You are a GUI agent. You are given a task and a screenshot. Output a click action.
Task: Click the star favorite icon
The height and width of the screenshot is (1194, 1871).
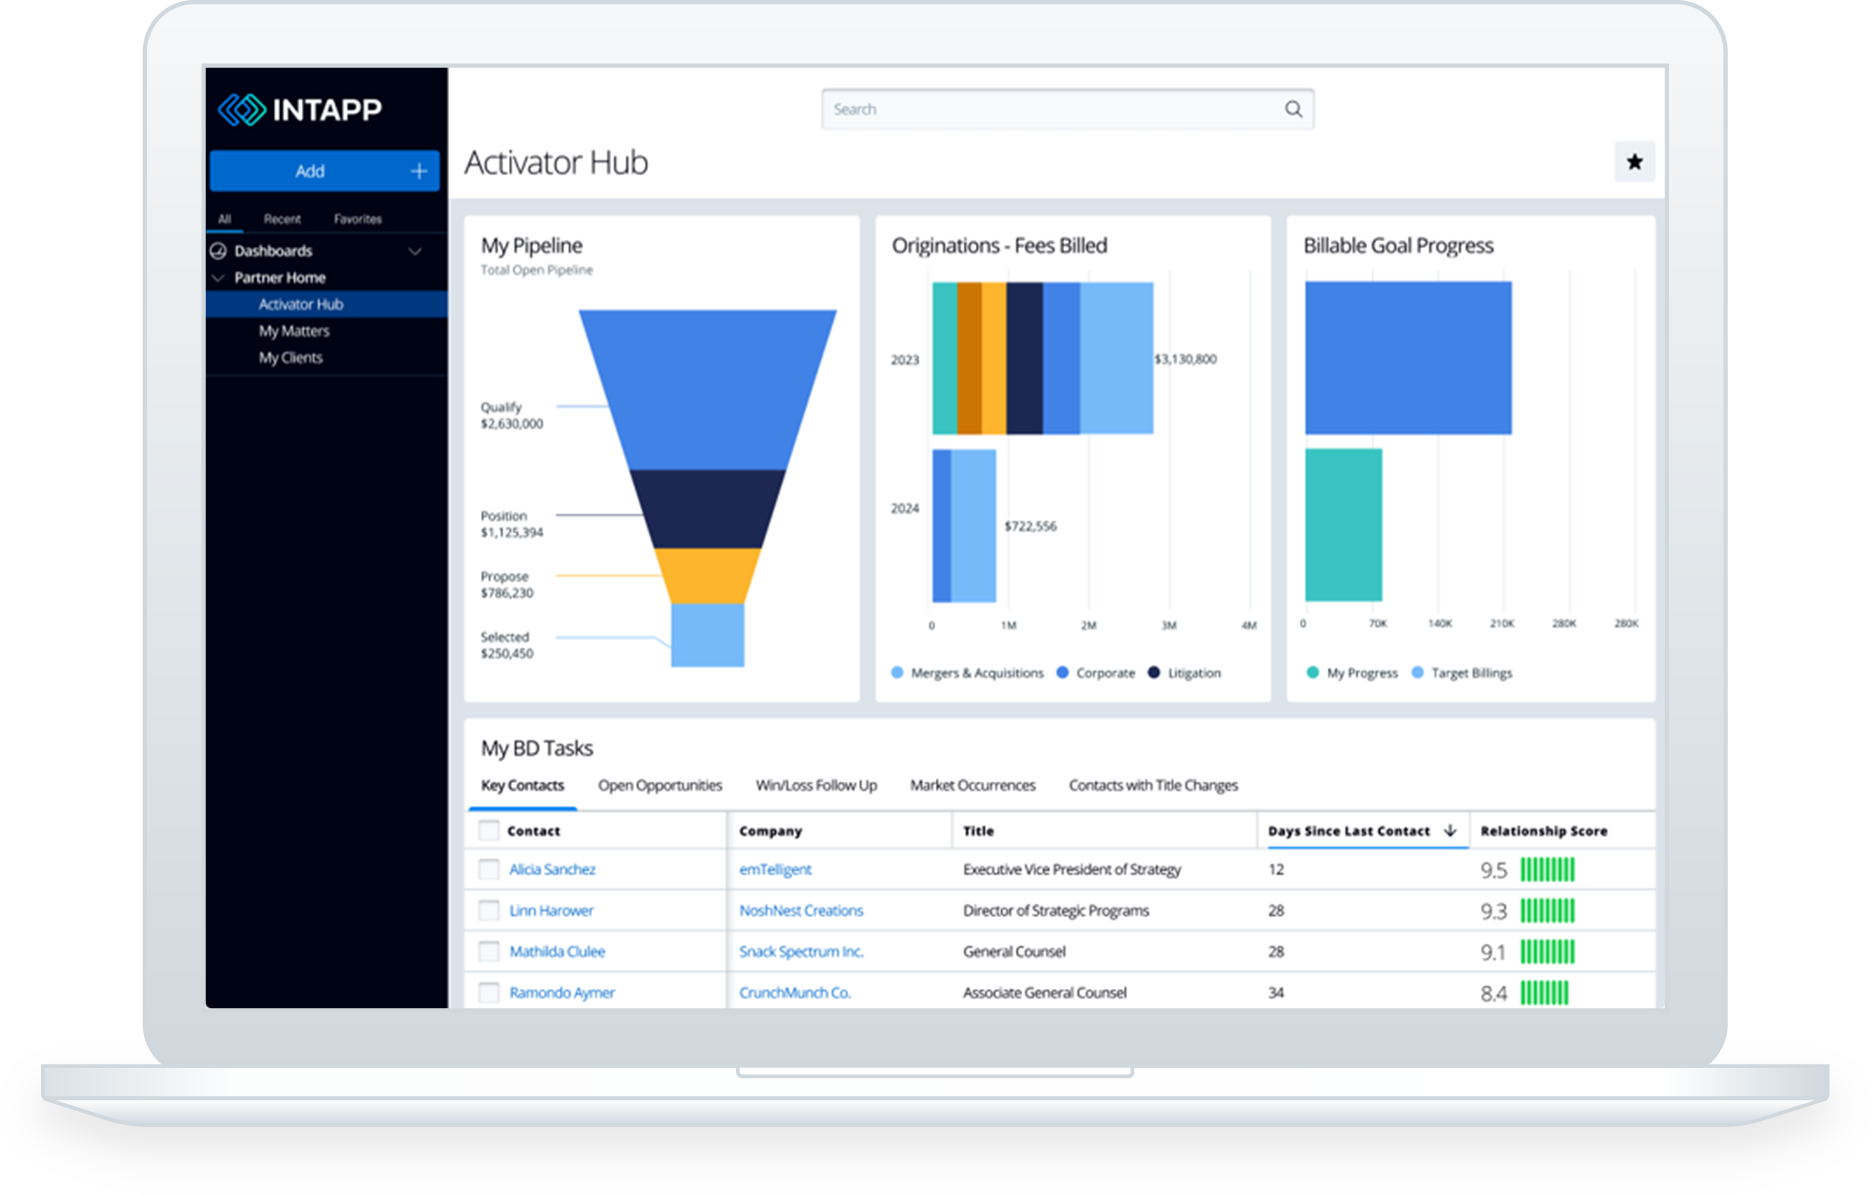tap(1634, 162)
